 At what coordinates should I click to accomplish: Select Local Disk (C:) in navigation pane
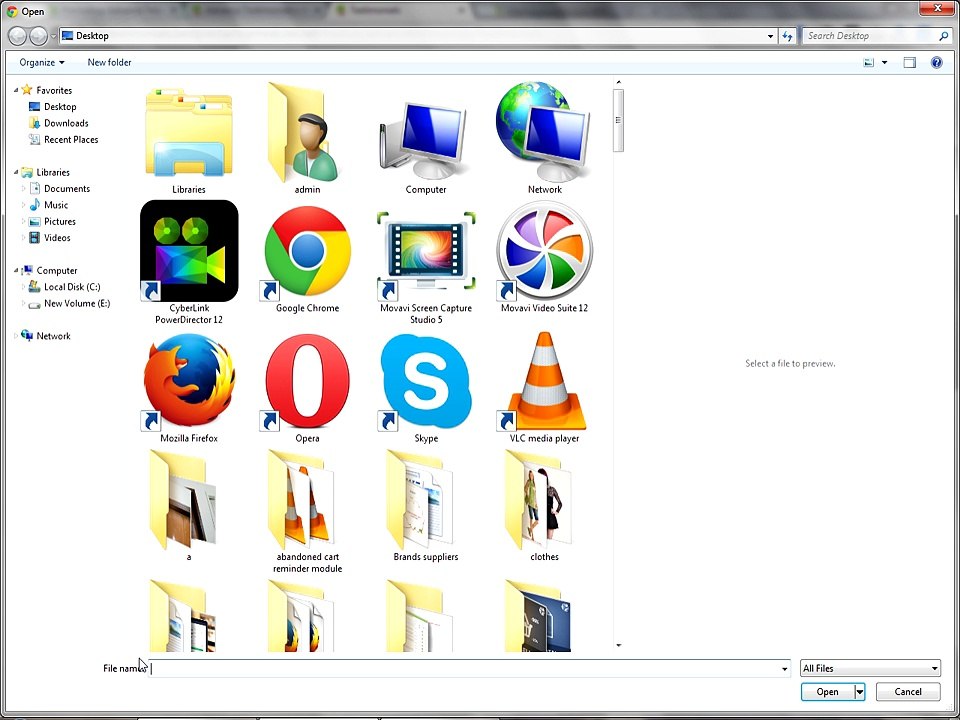pyautogui.click(x=65, y=287)
